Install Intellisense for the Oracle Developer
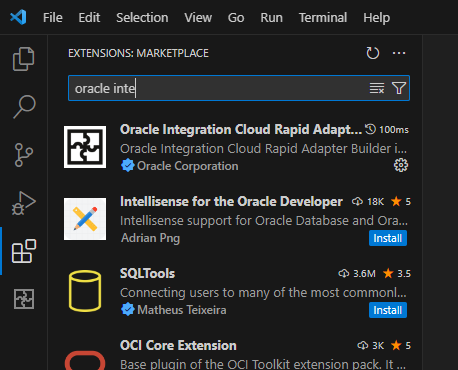458x370 pixels. pos(388,238)
